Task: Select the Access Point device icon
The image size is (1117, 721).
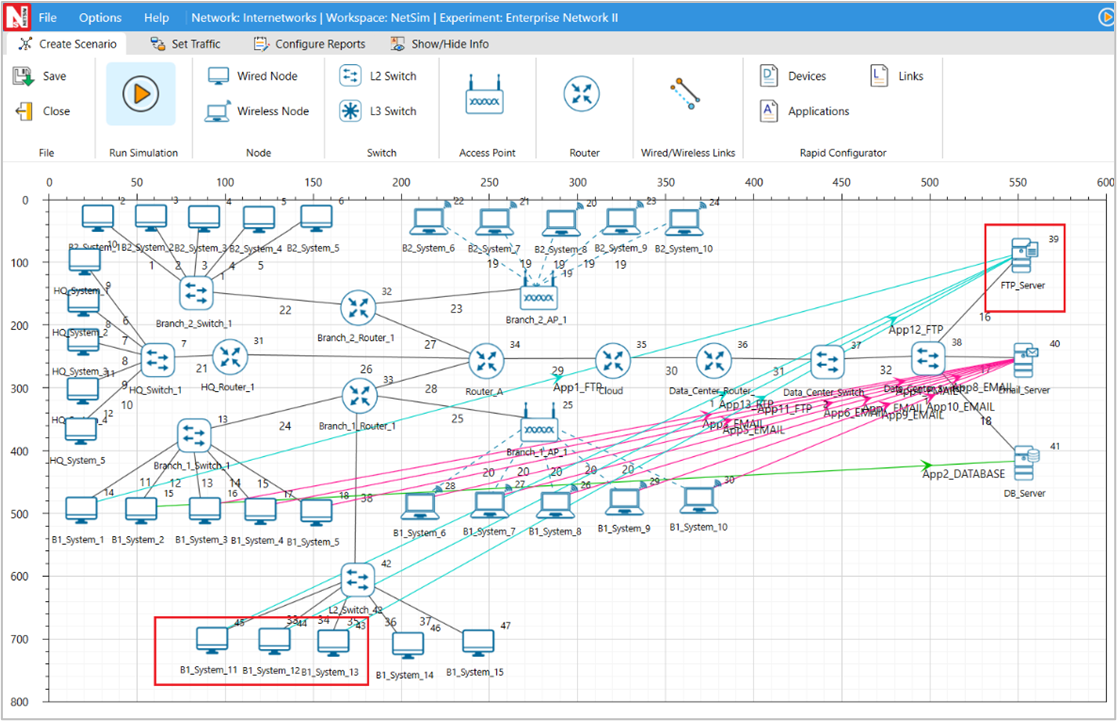Action: click(485, 98)
